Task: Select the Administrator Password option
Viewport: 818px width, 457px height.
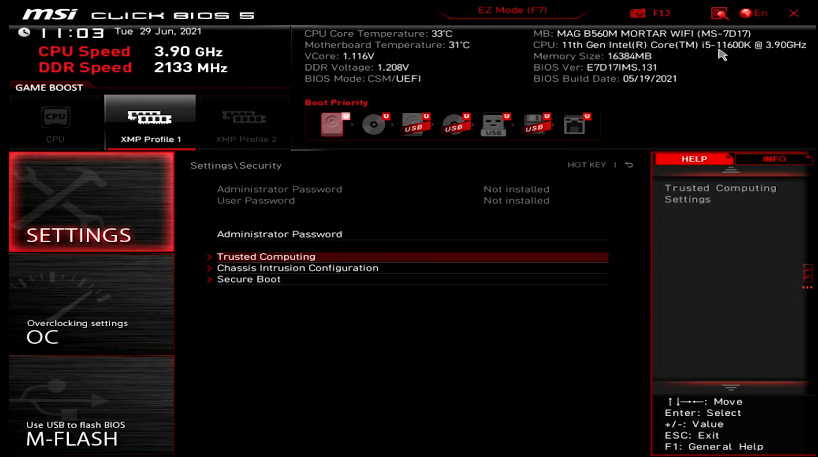Action: coord(279,234)
